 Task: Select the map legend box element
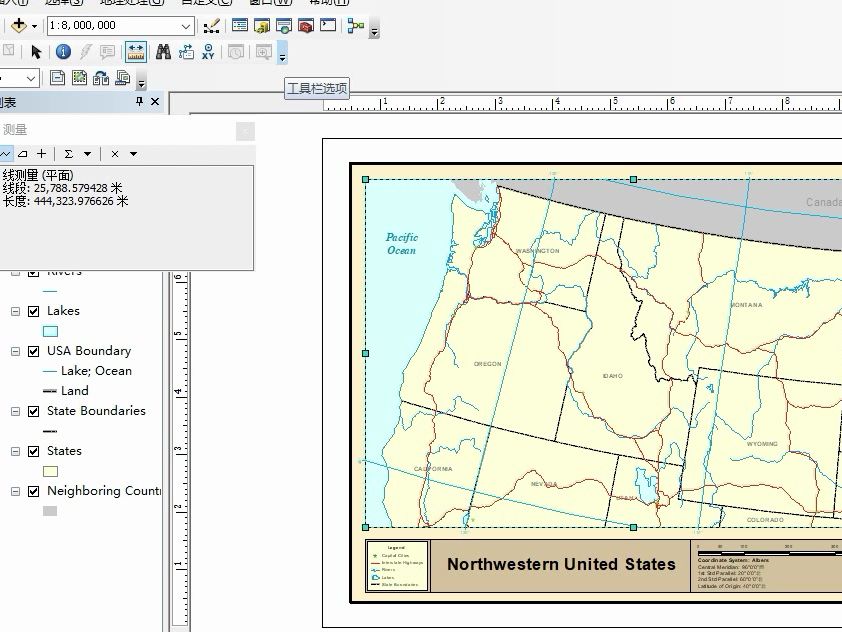[397, 566]
